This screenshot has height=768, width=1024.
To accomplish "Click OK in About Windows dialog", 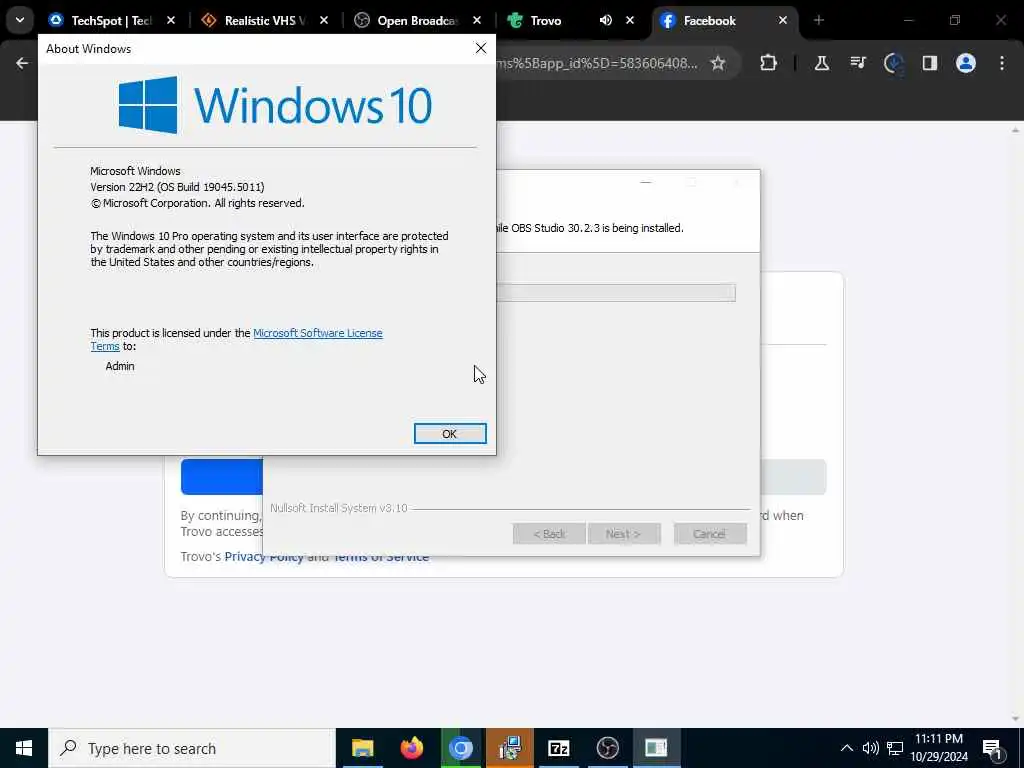I will 450,434.
